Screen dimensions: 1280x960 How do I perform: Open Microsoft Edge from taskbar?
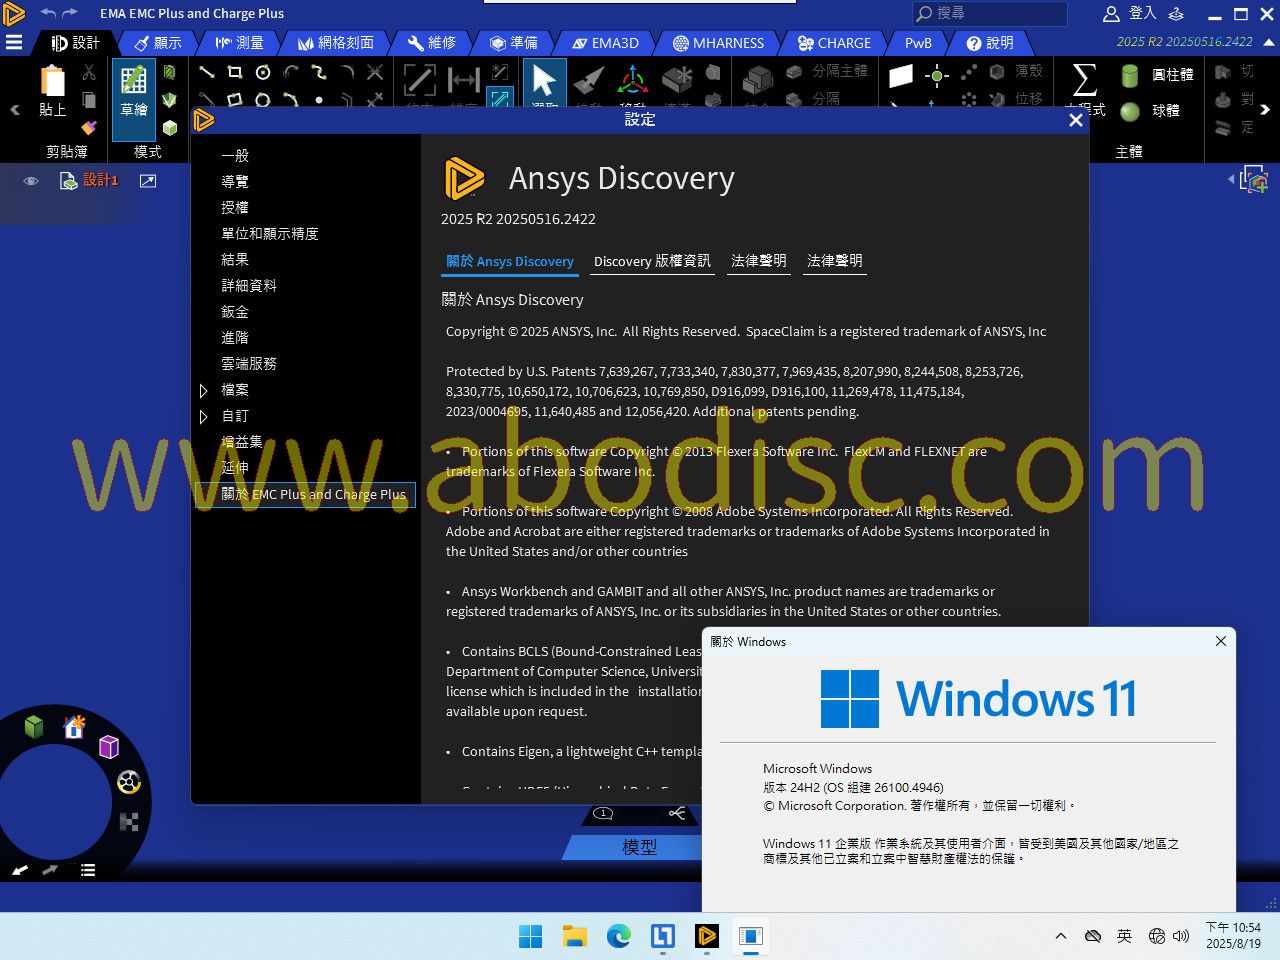pos(618,936)
